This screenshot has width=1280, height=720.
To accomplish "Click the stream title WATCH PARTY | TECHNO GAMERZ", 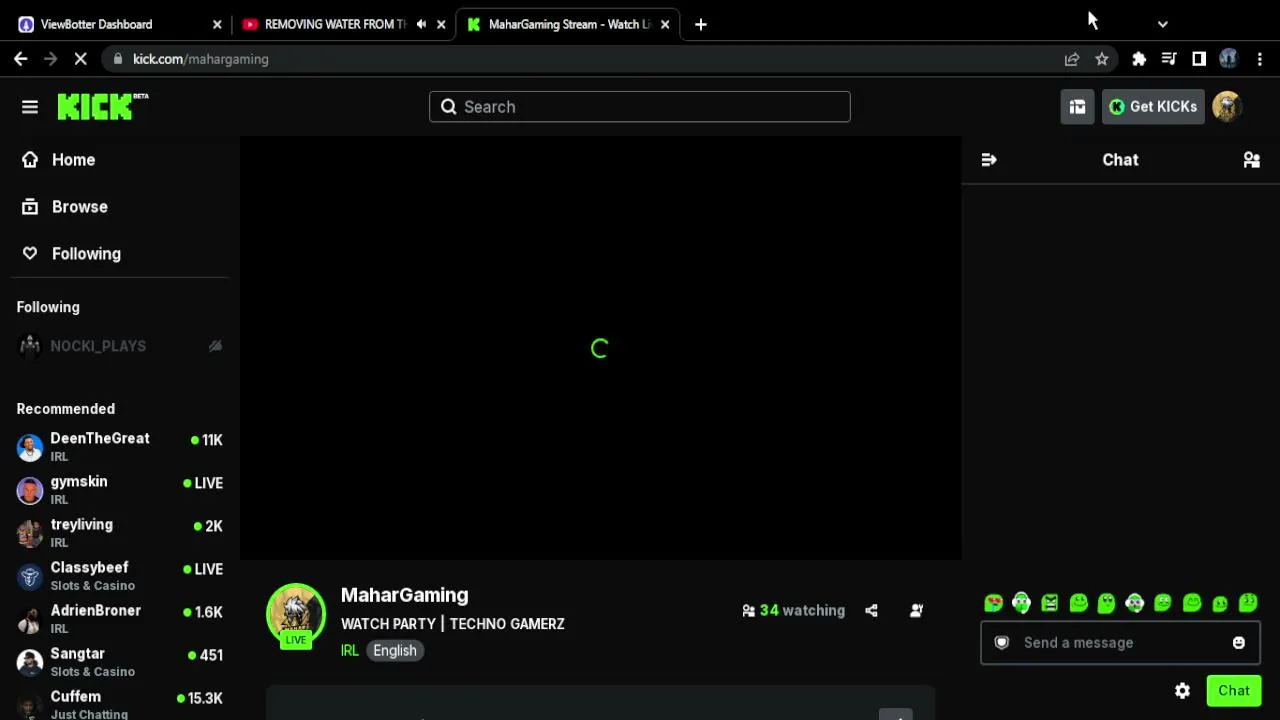I will 453,624.
